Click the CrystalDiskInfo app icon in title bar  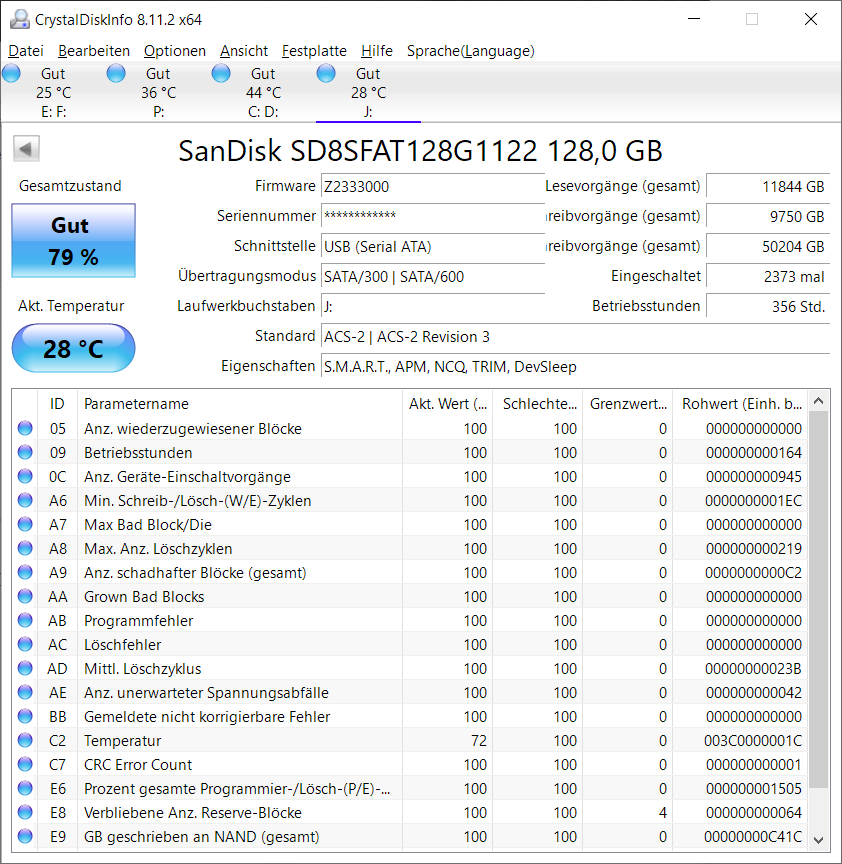coord(19,19)
